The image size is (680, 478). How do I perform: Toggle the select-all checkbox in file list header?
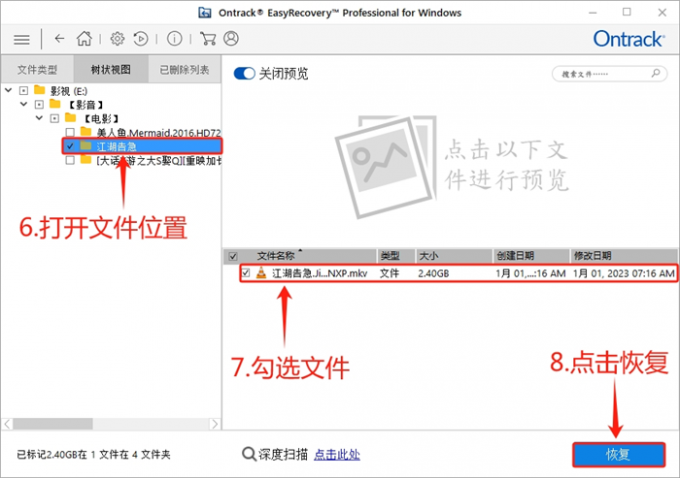click(x=233, y=256)
